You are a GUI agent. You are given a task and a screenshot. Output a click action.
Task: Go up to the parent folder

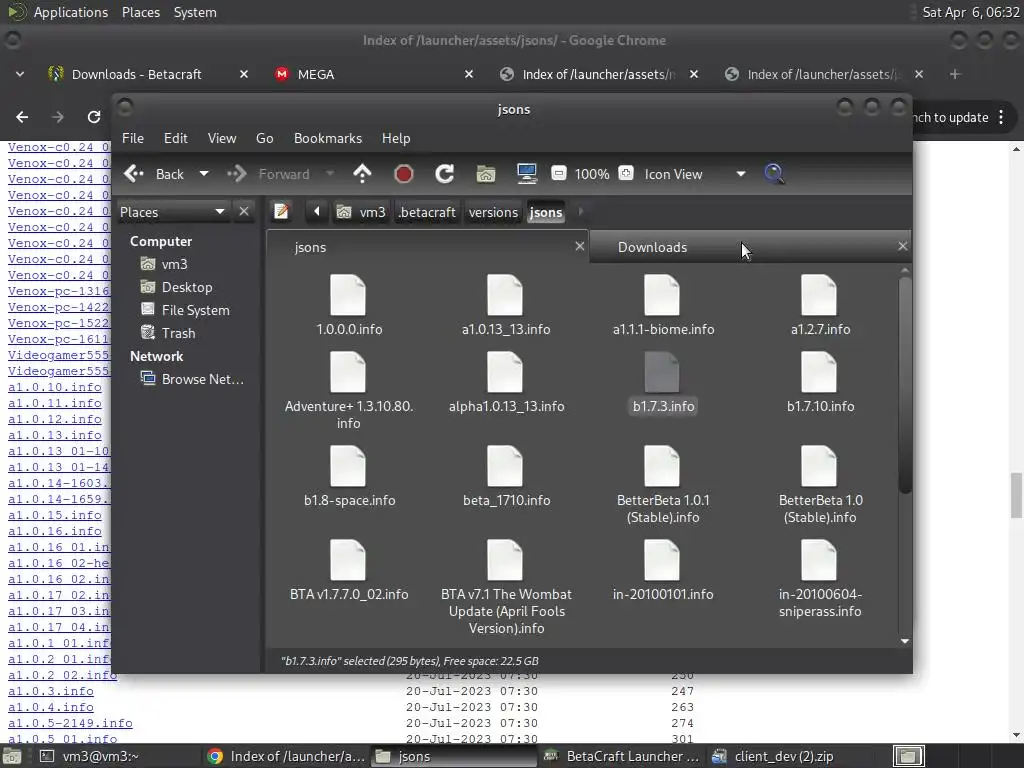(362, 174)
